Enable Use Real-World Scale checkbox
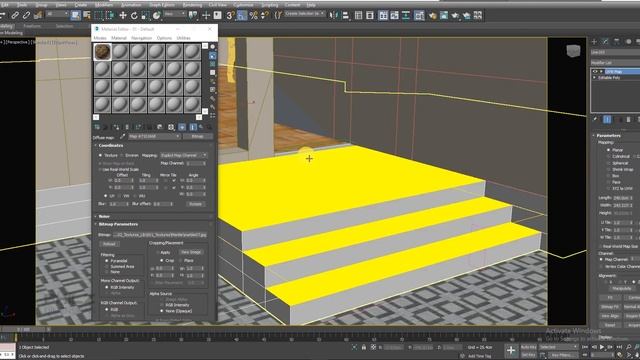The width and height of the screenshot is (640, 360). tap(100, 169)
